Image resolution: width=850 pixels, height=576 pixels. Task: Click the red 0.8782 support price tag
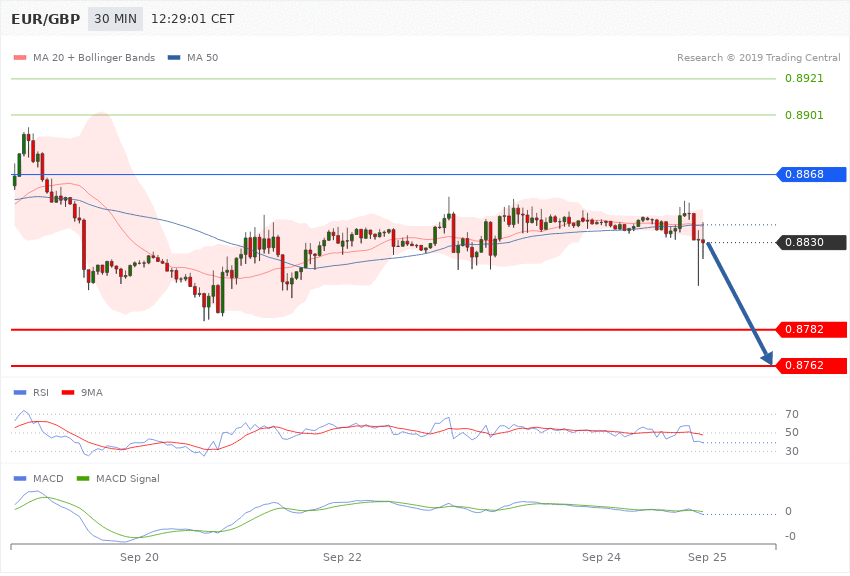812,329
